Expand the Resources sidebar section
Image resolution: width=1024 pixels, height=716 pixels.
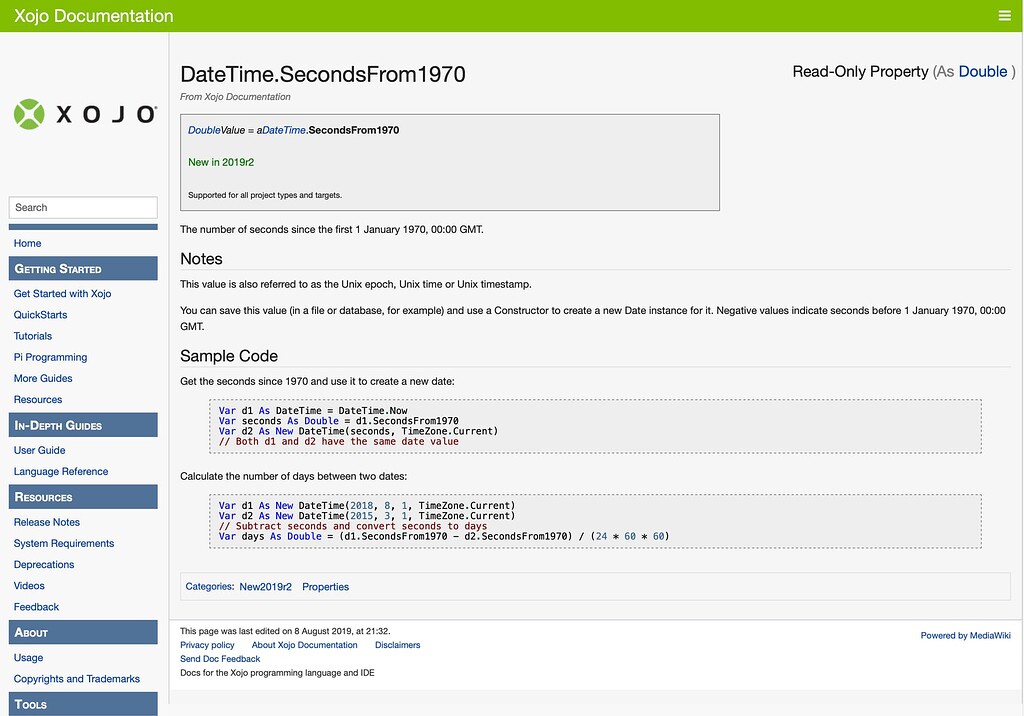pos(83,496)
